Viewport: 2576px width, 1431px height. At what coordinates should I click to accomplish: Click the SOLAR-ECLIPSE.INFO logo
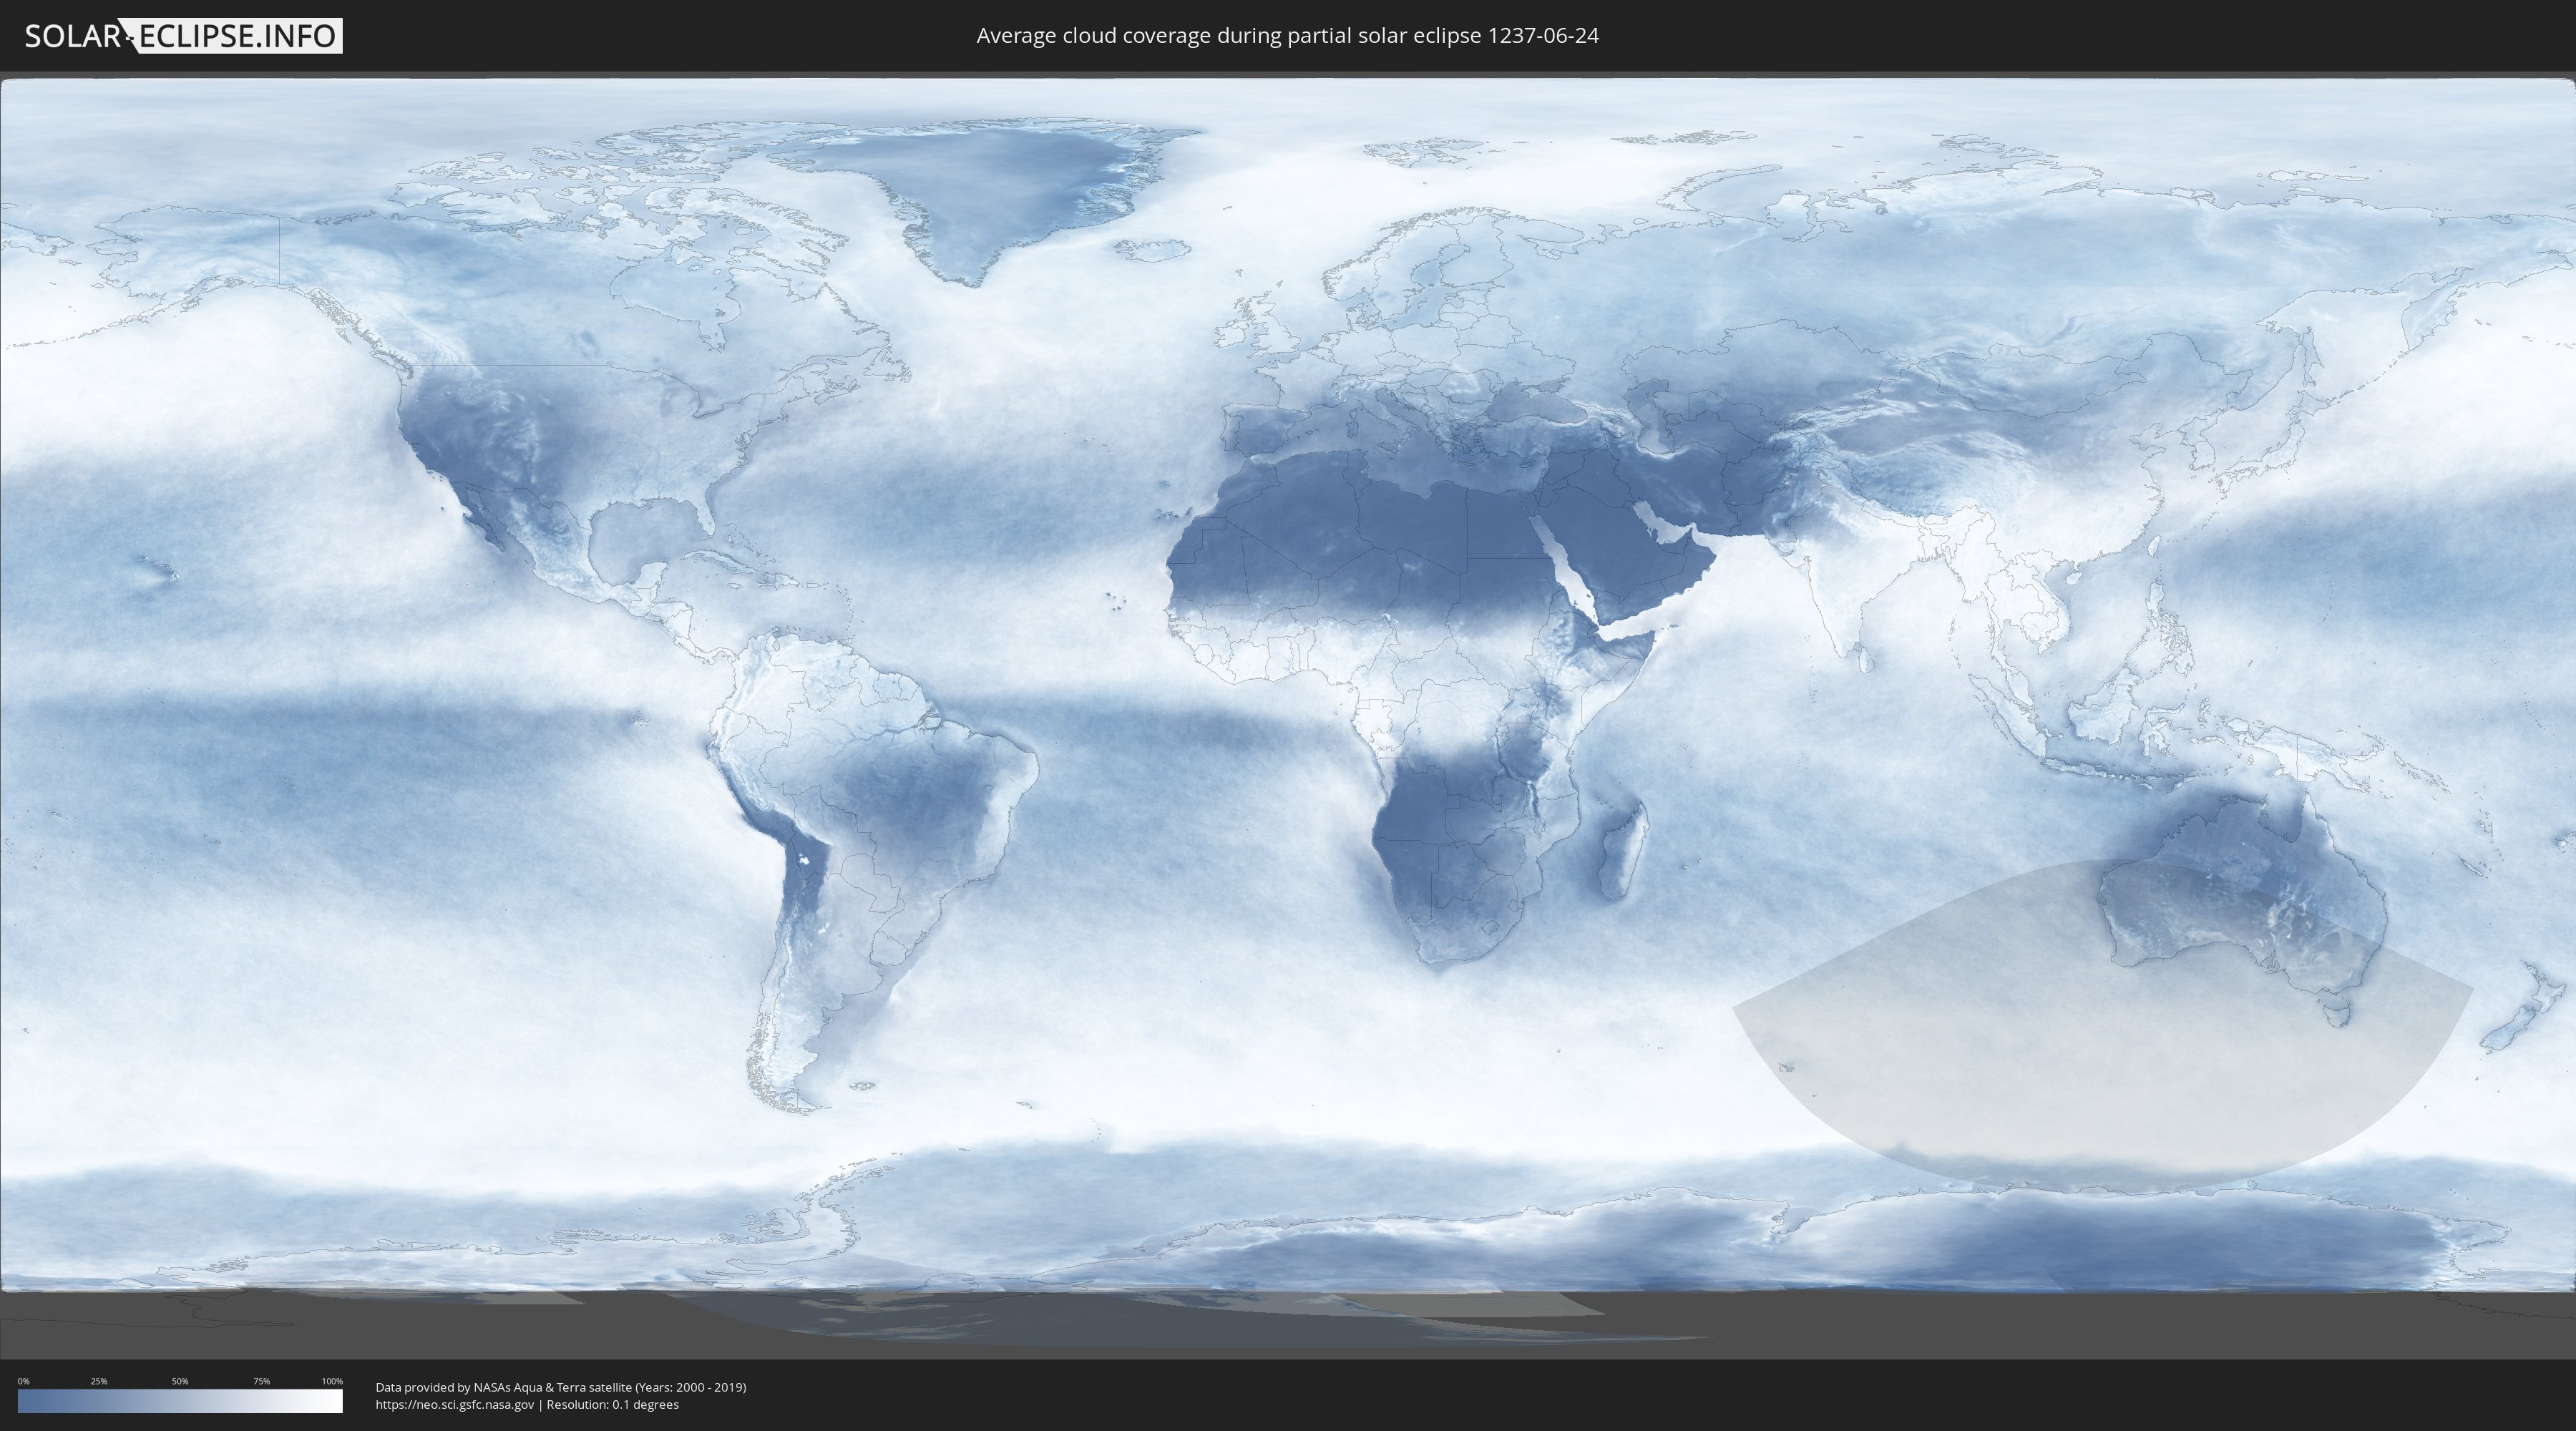coord(183,36)
